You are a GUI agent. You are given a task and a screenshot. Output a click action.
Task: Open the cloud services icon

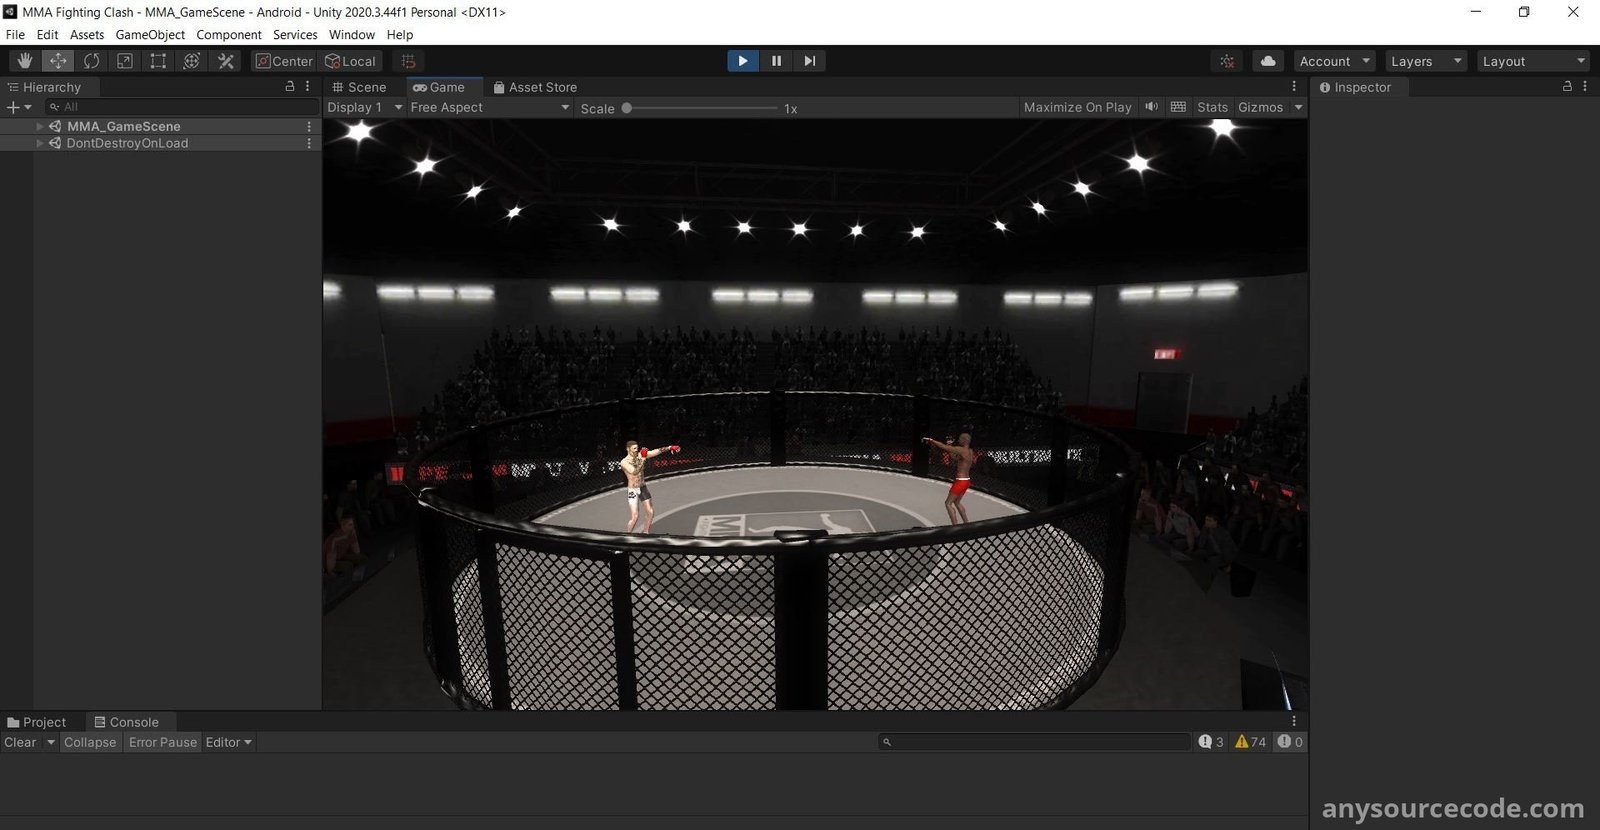pyautogui.click(x=1268, y=61)
